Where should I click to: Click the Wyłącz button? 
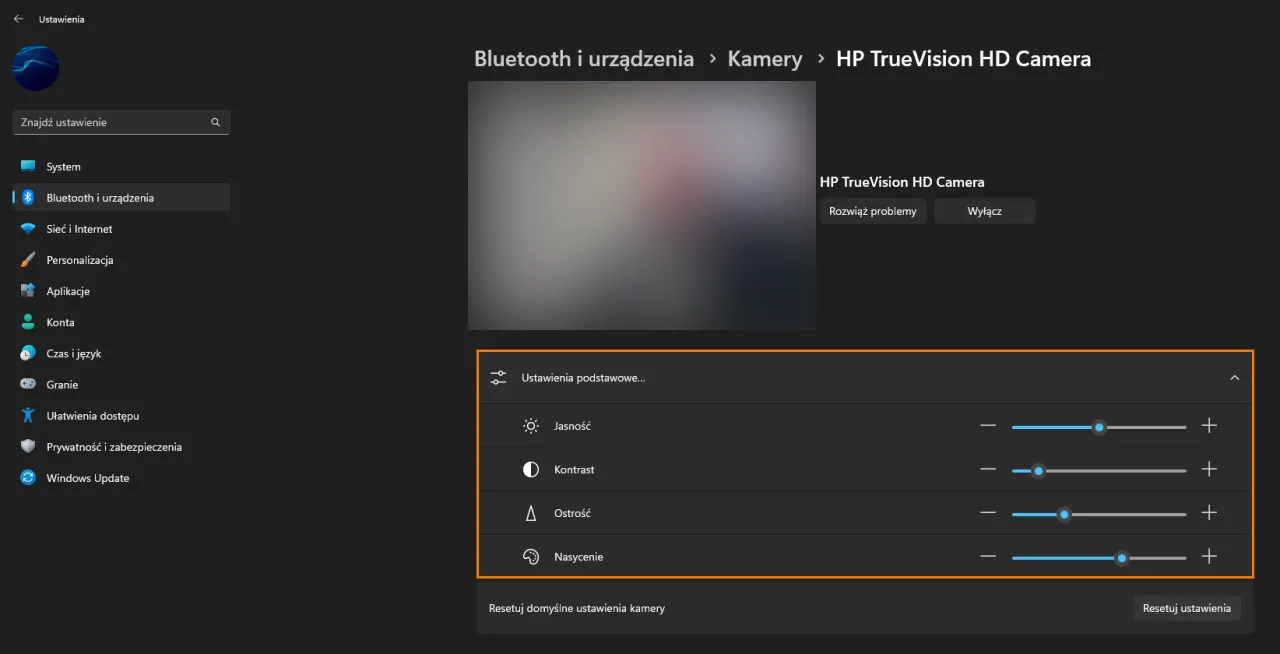tap(984, 210)
